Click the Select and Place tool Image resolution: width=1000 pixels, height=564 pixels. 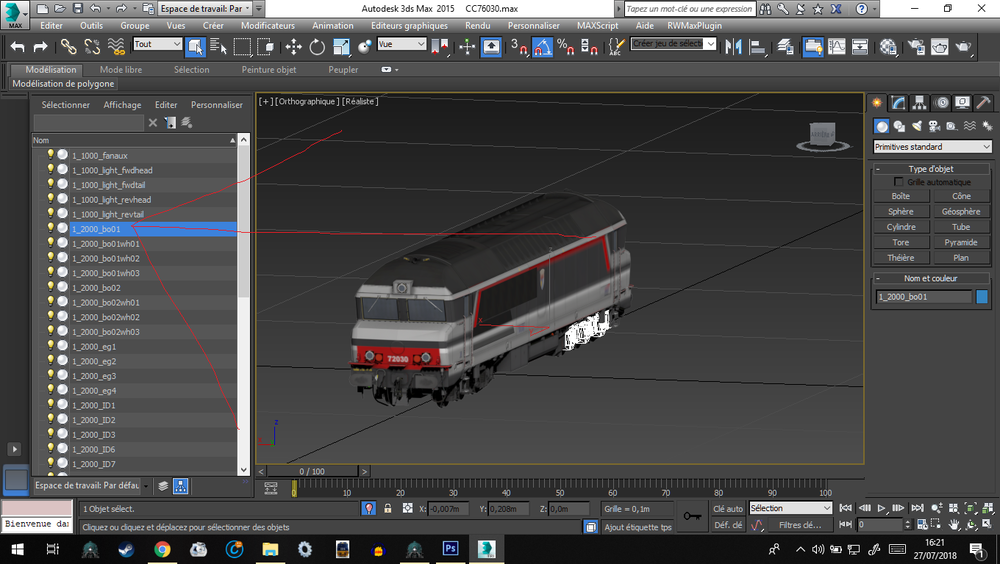point(365,47)
